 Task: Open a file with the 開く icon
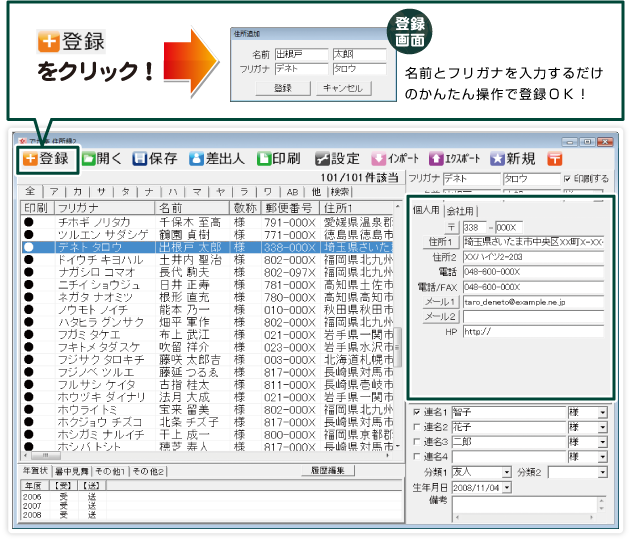point(102,159)
